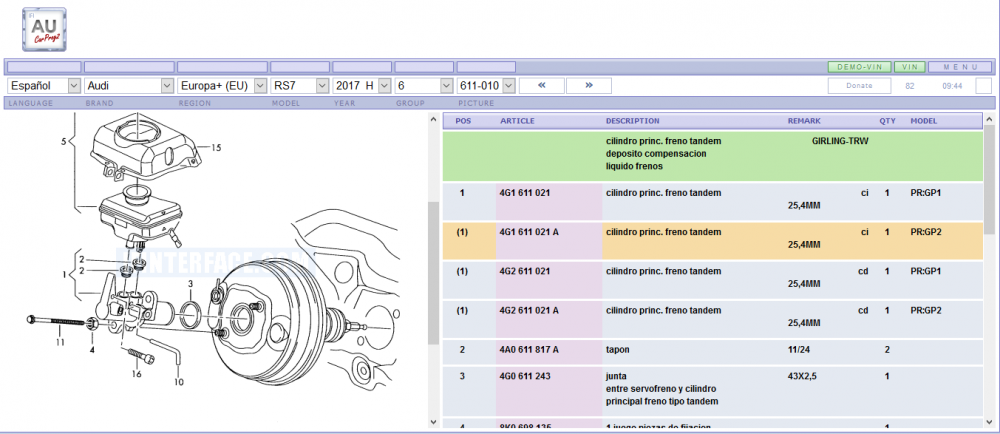This screenshot has height=434, width=1000.
Task: Open the Year dropdown showing 2017 H
Action: (362, 85)
